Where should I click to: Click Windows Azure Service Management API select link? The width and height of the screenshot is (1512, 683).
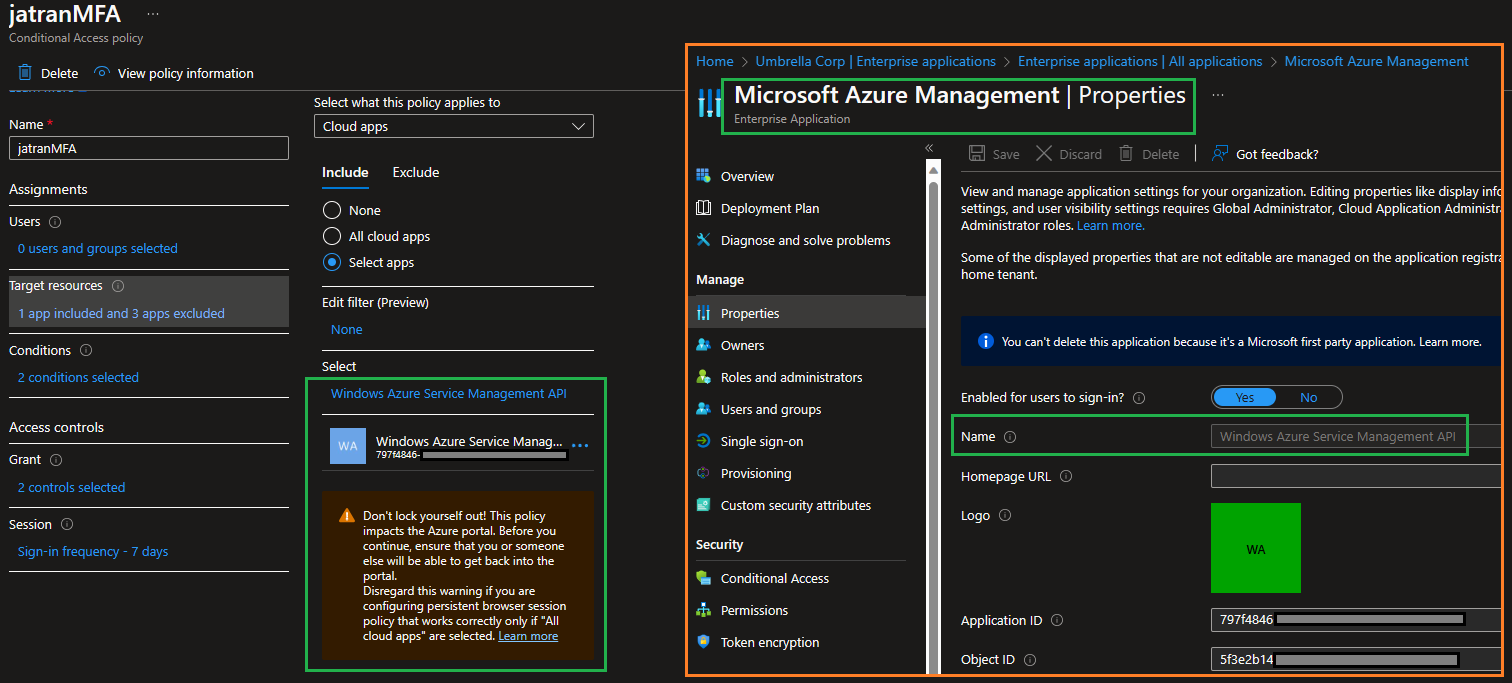click(x=449, y=393)
